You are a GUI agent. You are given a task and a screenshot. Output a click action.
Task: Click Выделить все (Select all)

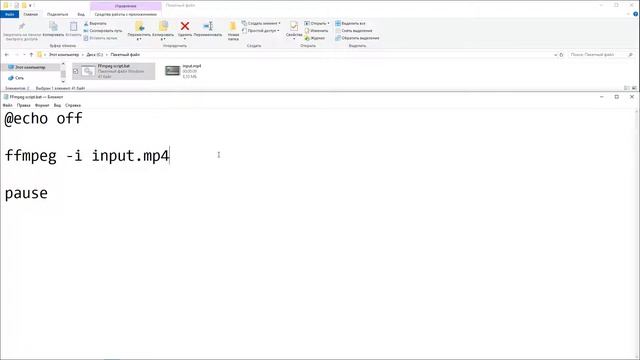350,24
